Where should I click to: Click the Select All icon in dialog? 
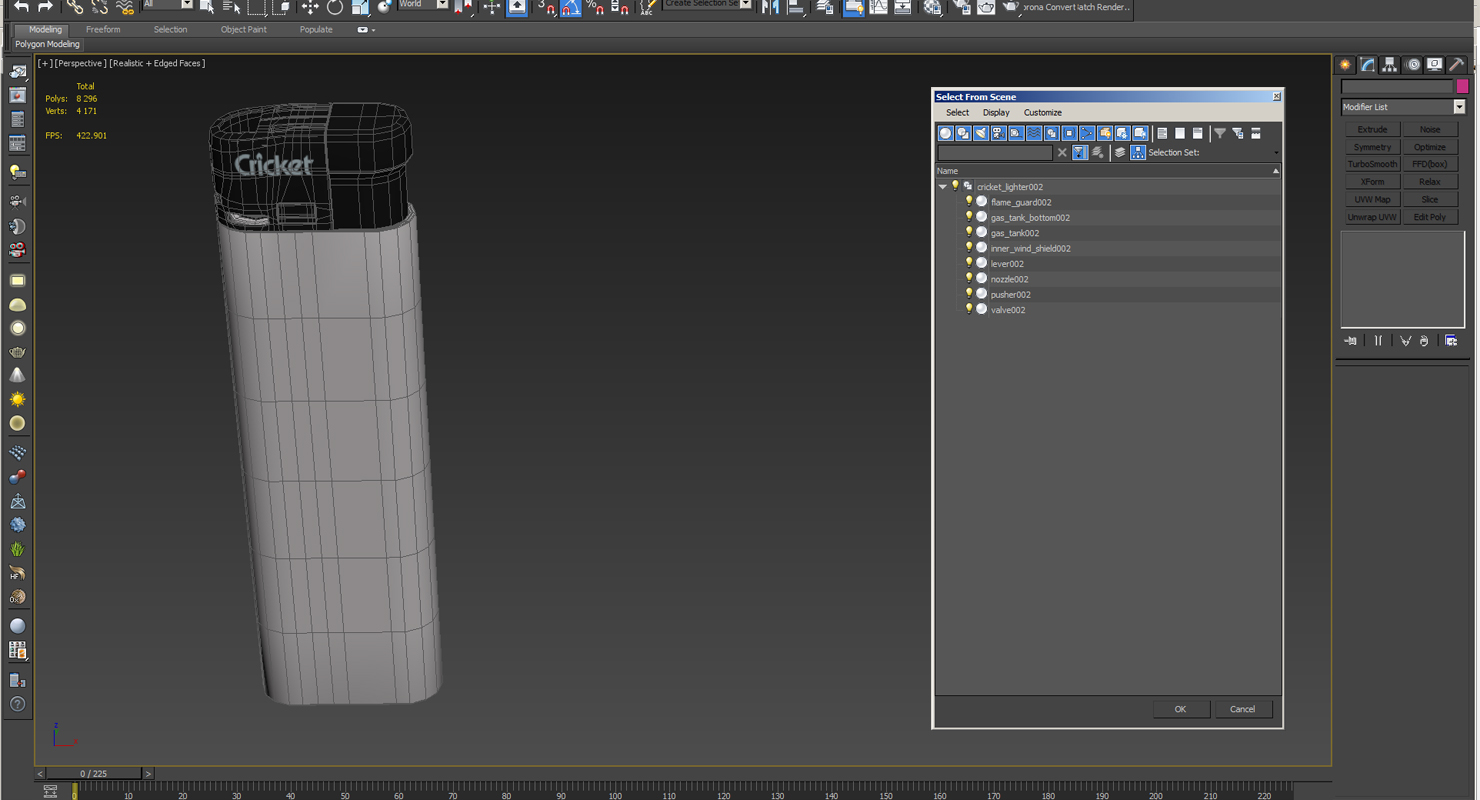coord(1162,133)
